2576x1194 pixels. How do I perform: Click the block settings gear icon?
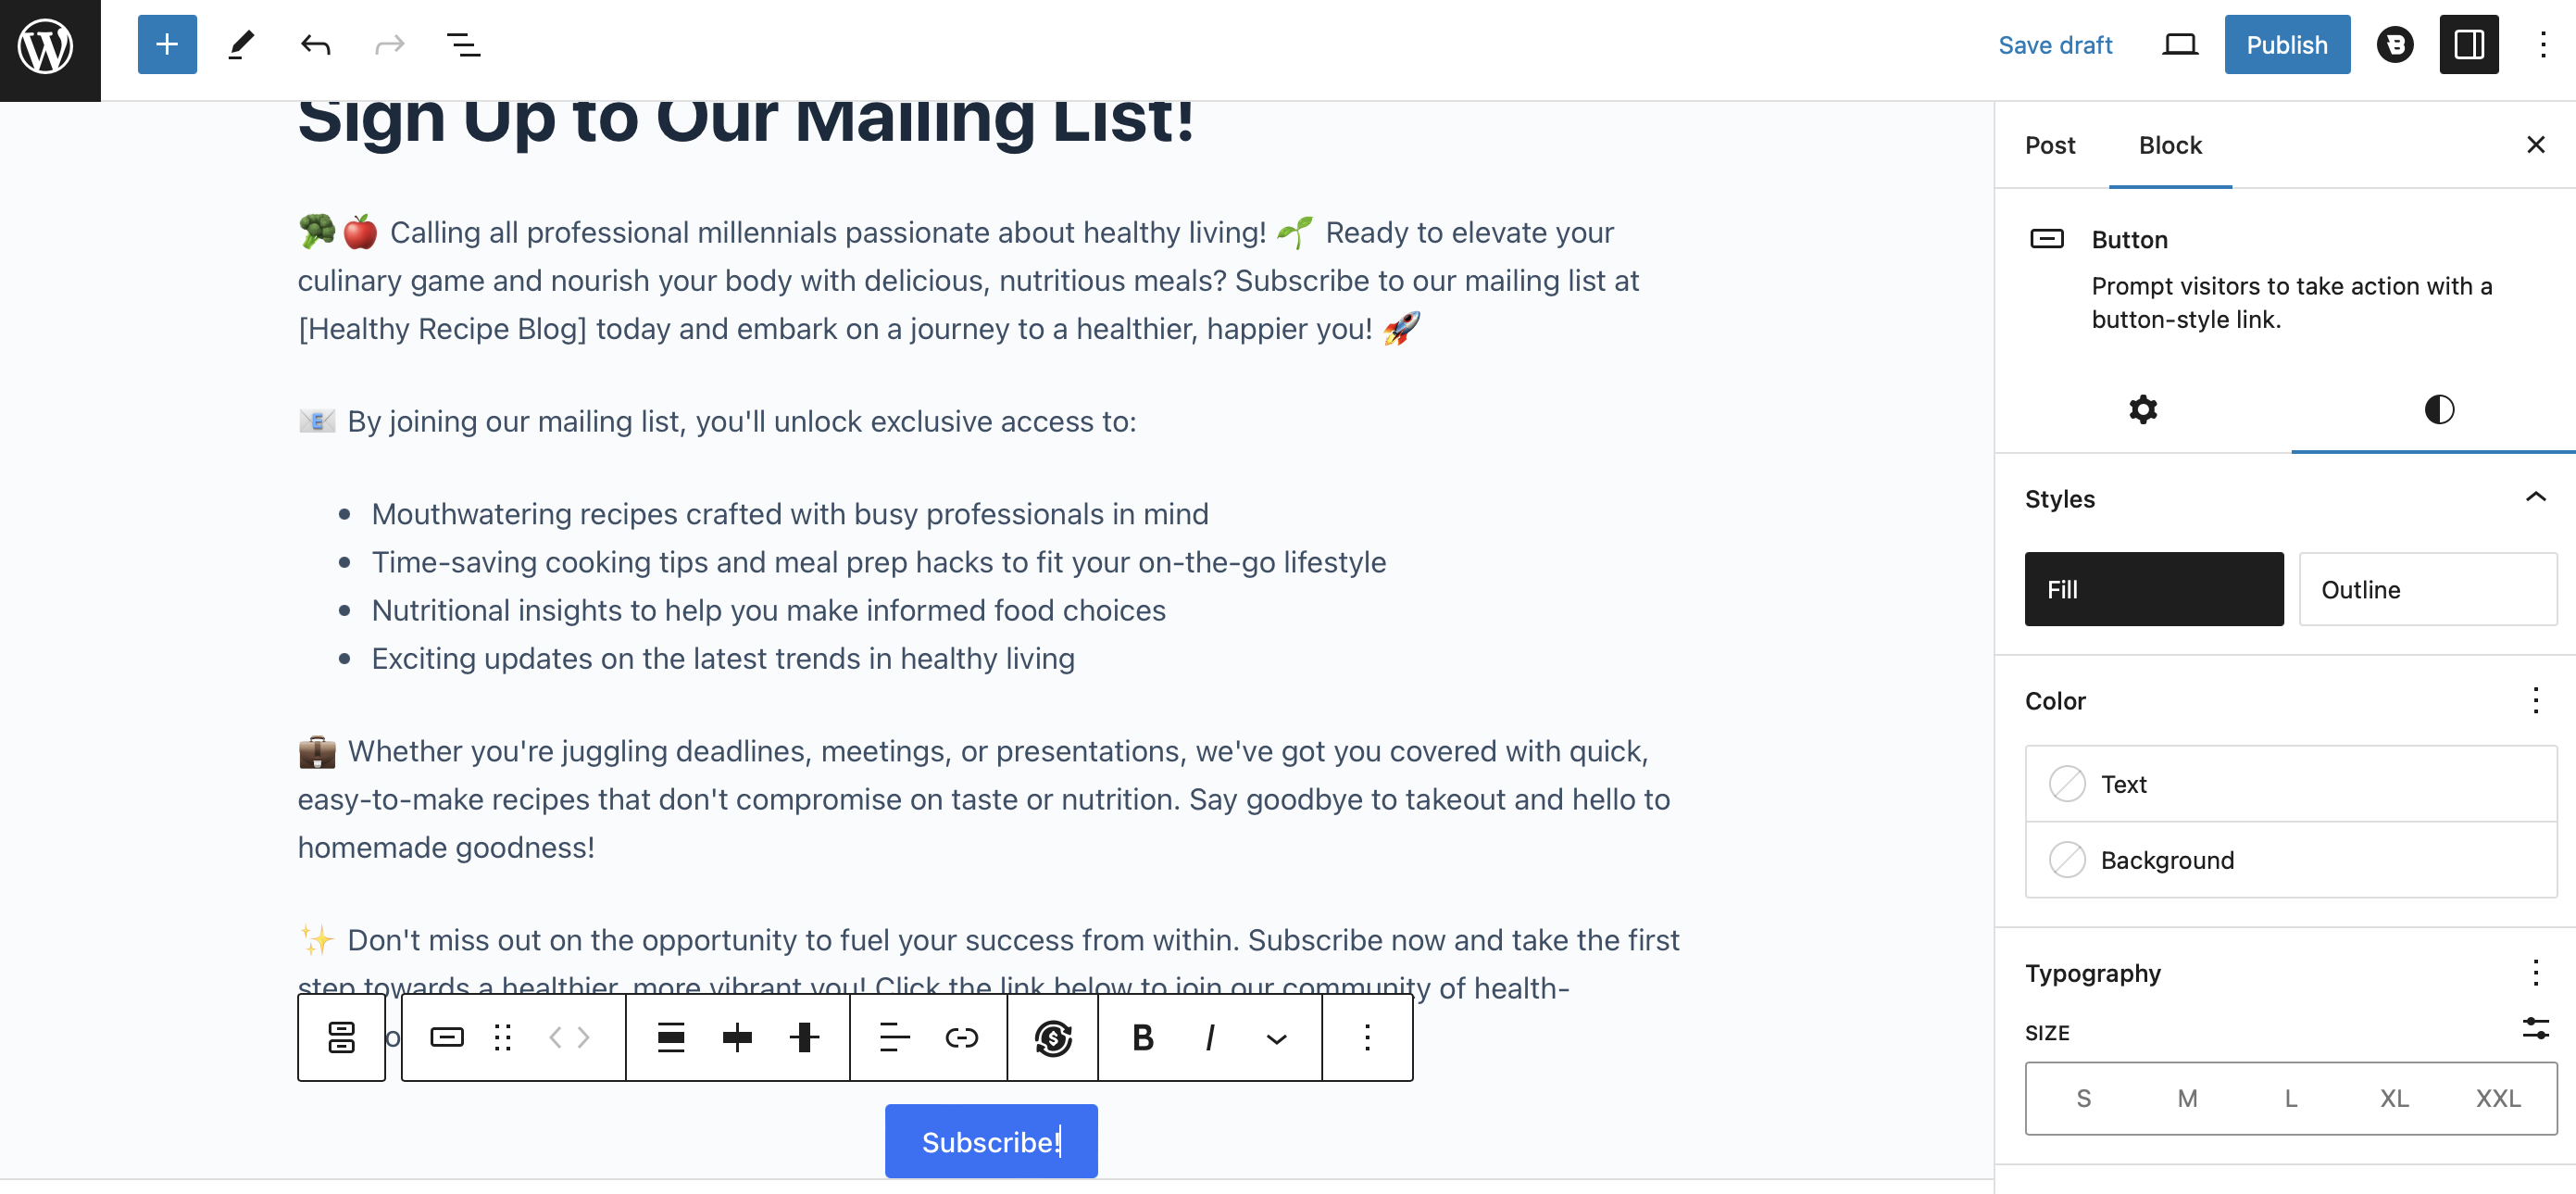[2143, 408]
